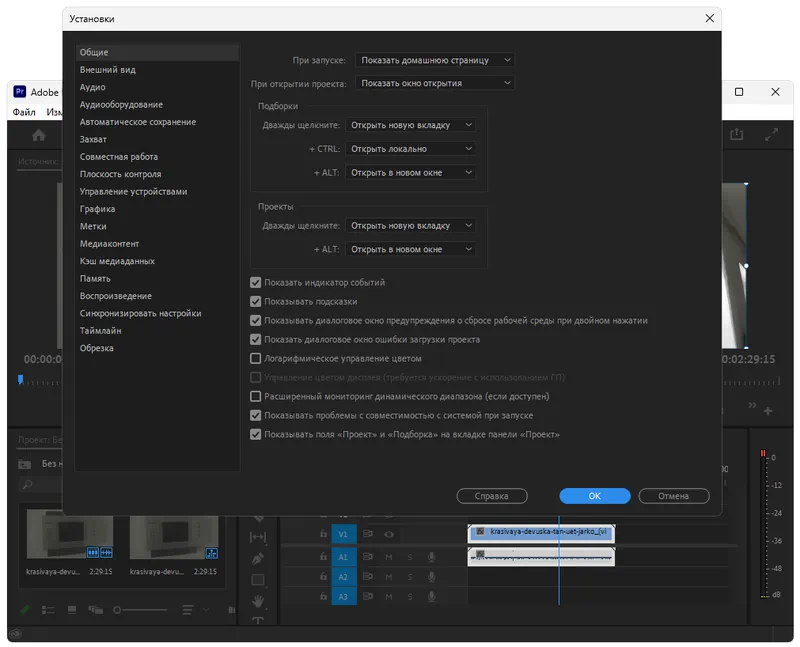This screenshot has width=800, height=647.
Task: Uncheck "Показать индикатор событий" checkbox
Action: coord(256,283)
